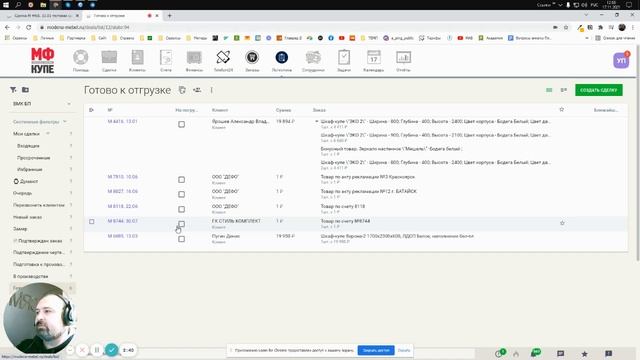Open the Помощь lifebuoy icon in top navigation
This screenshot has height=360, width=640.
coord(81,57)
